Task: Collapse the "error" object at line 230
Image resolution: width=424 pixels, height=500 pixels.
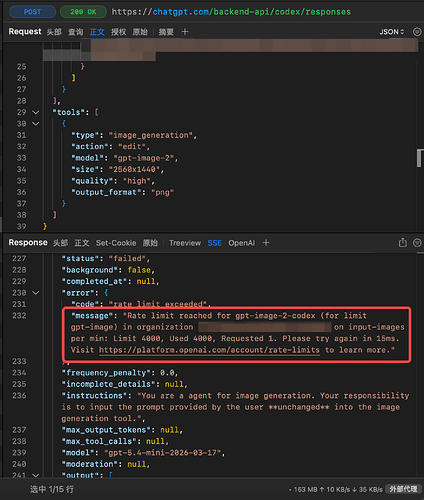Action: [36, 293]
